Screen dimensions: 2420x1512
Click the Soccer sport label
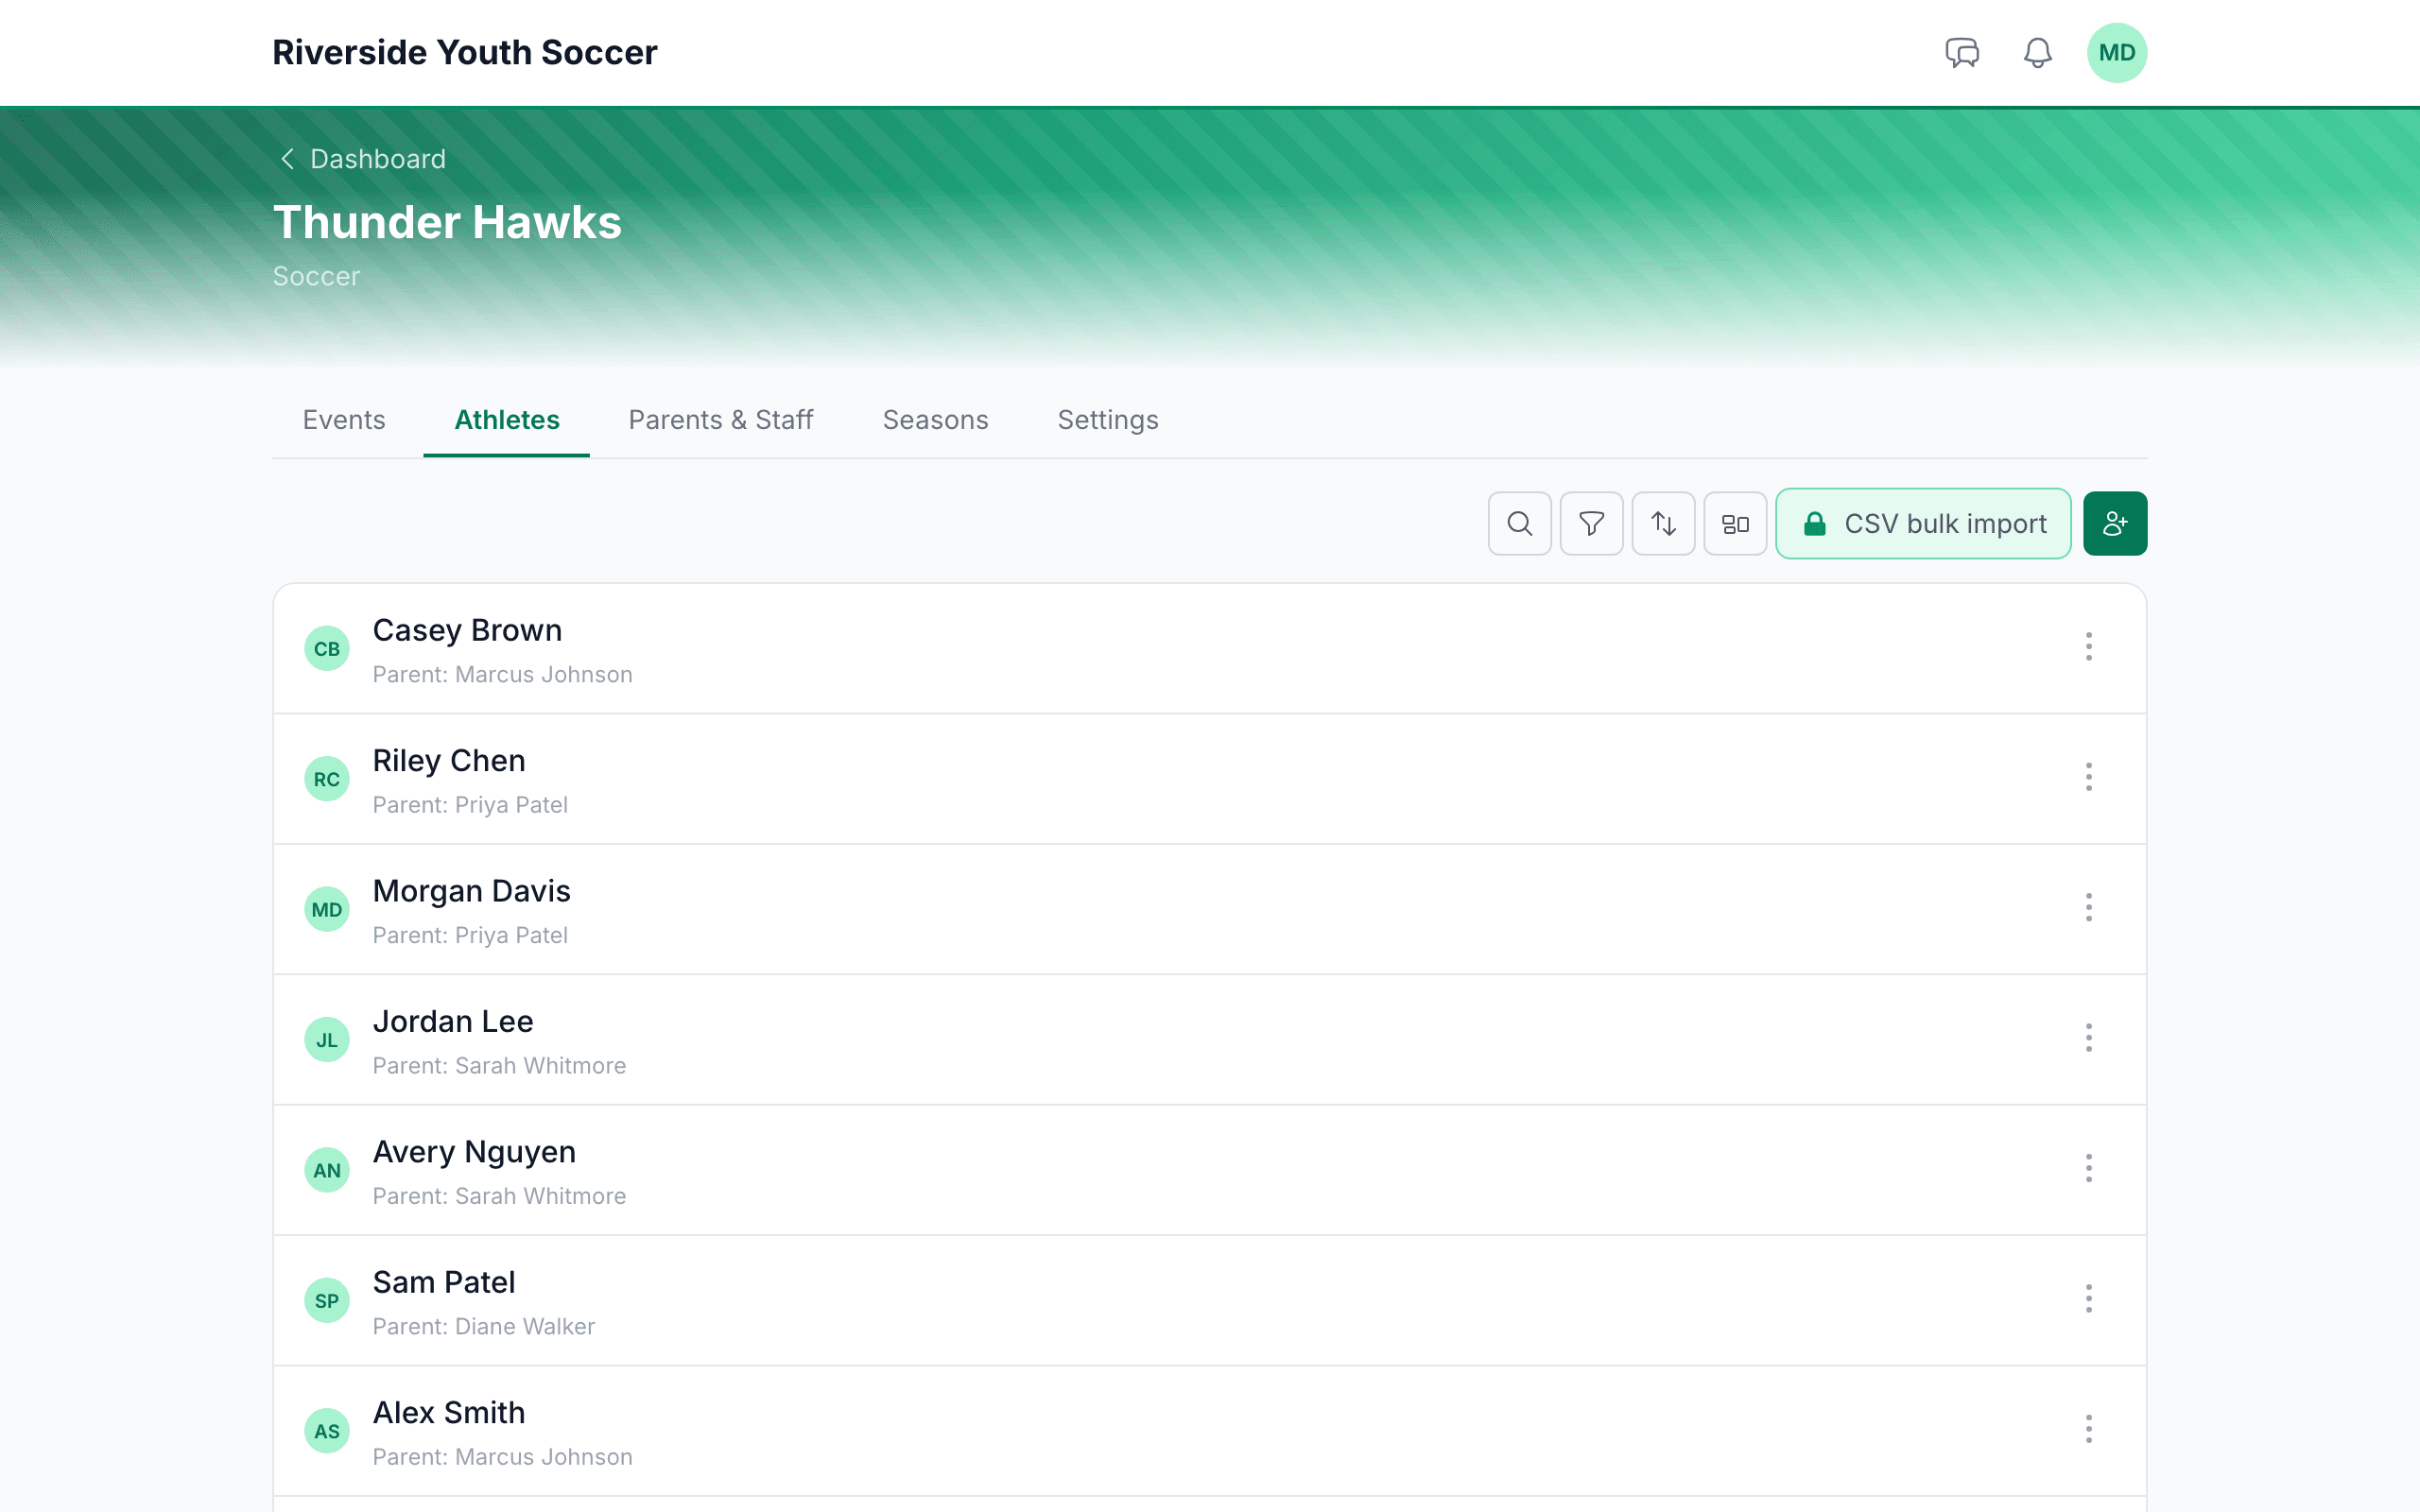point(316,276)
